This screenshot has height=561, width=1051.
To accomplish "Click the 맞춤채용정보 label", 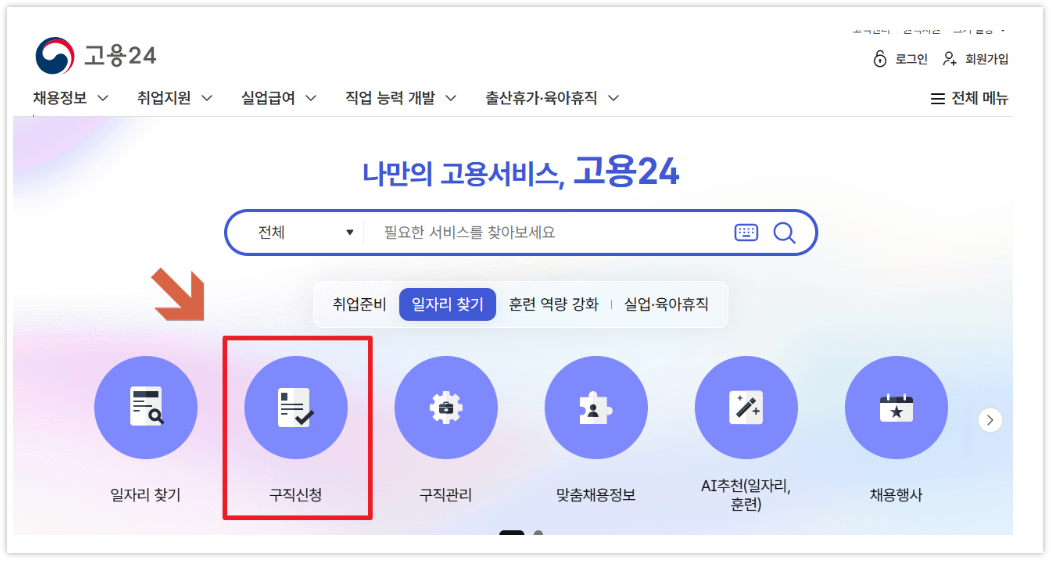I will tap(596, 495).
